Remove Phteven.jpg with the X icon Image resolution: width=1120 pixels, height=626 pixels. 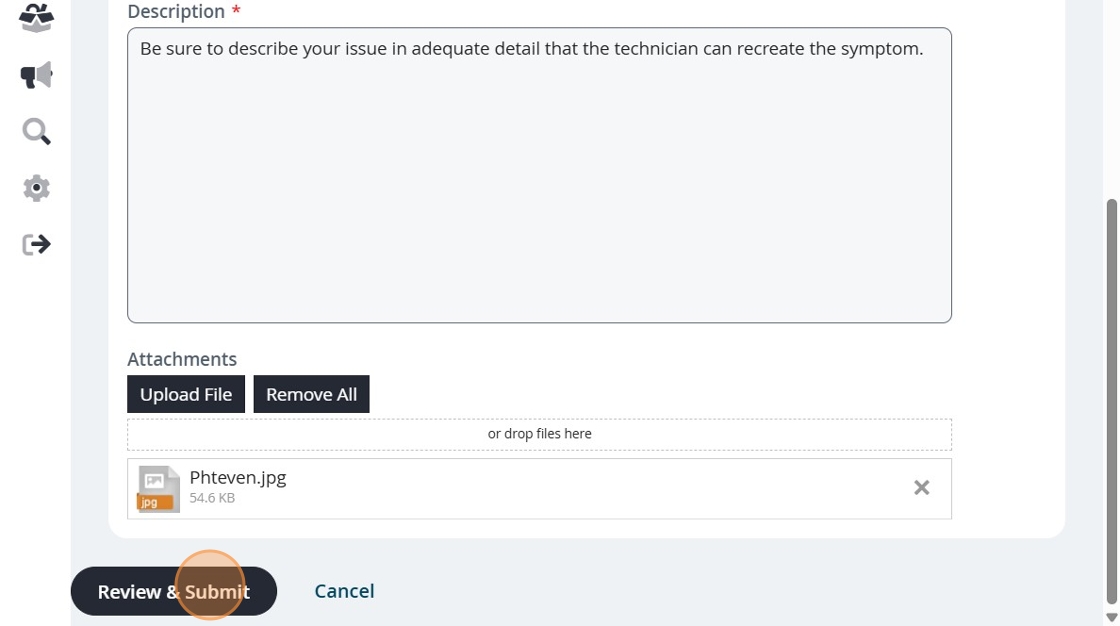921,488
